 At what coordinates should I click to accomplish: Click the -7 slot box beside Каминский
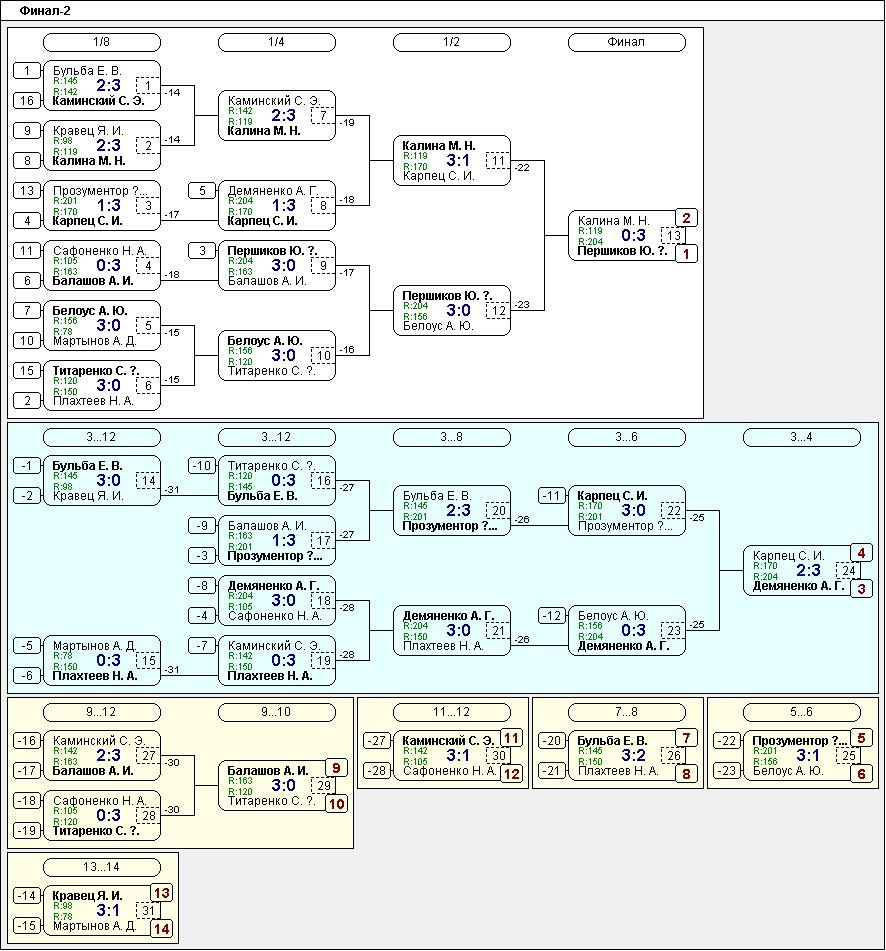(202, 646)
